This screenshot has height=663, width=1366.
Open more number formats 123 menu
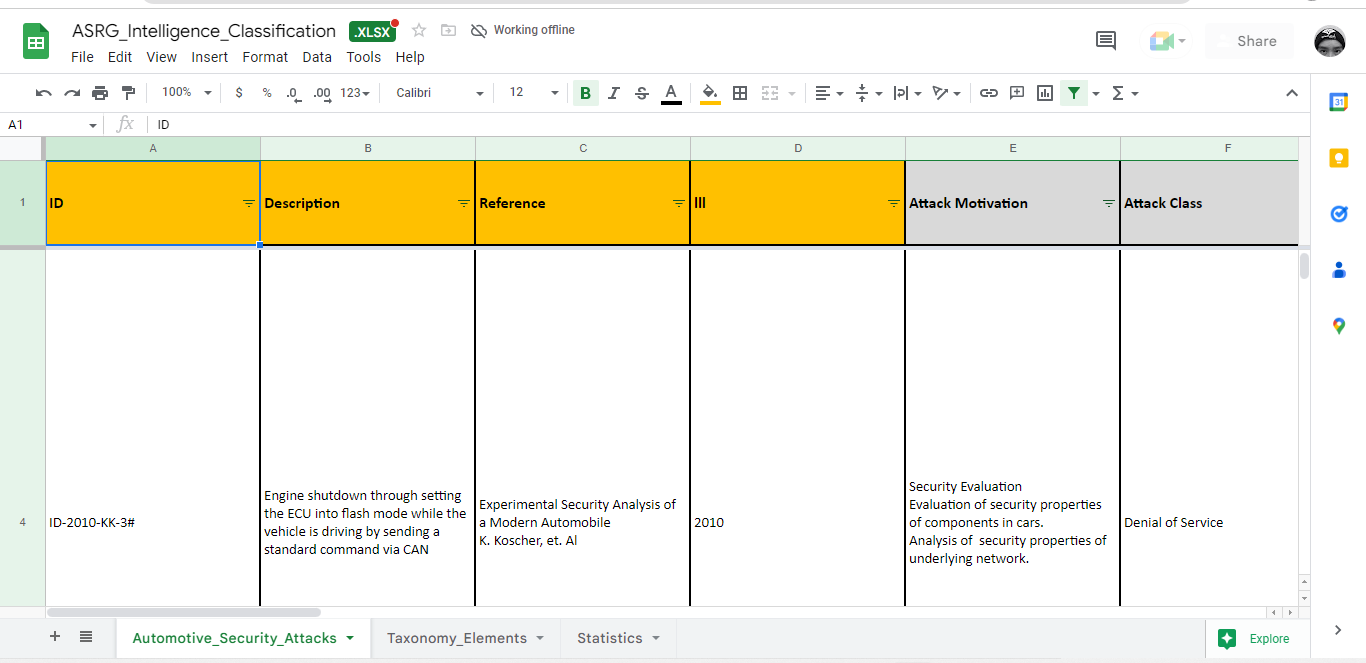pos(355,93)
